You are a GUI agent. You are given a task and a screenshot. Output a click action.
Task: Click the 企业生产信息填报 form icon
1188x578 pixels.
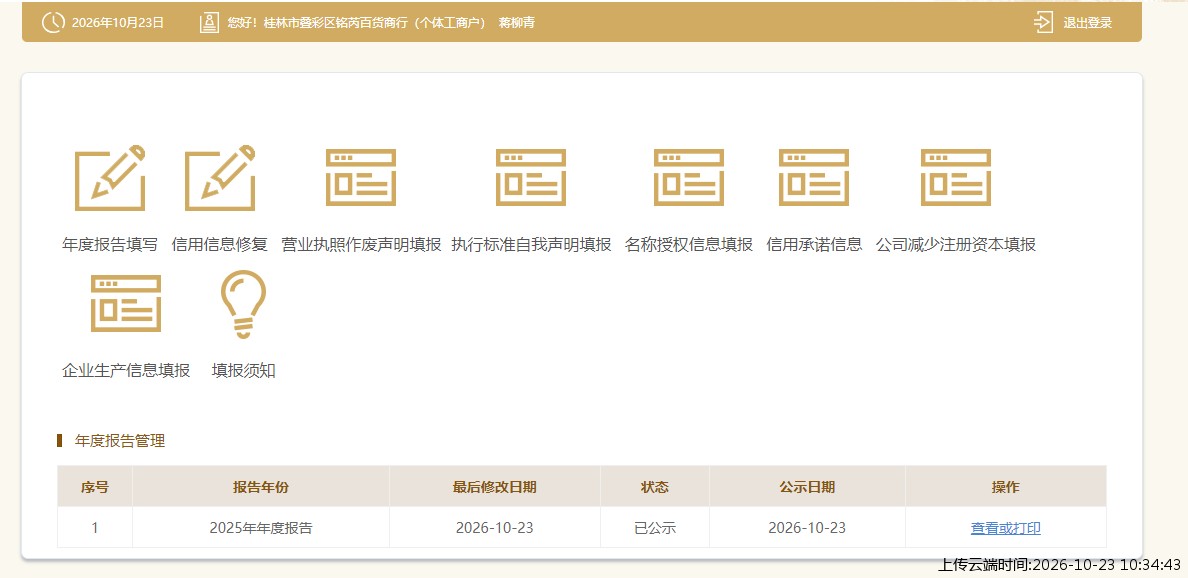point(126,303)
